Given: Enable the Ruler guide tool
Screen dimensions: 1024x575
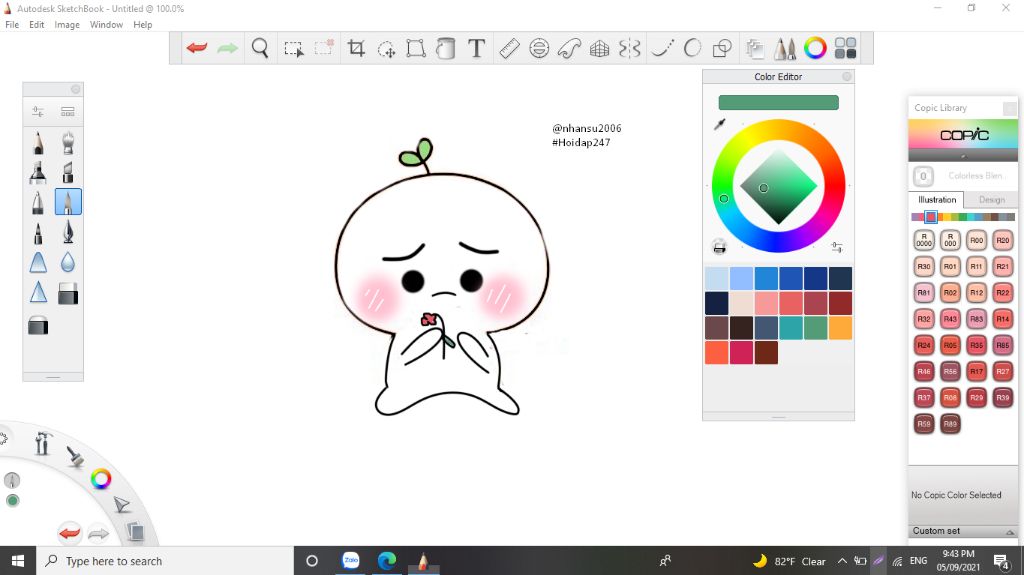Looking at the screenshot, I should pos(509,48).
